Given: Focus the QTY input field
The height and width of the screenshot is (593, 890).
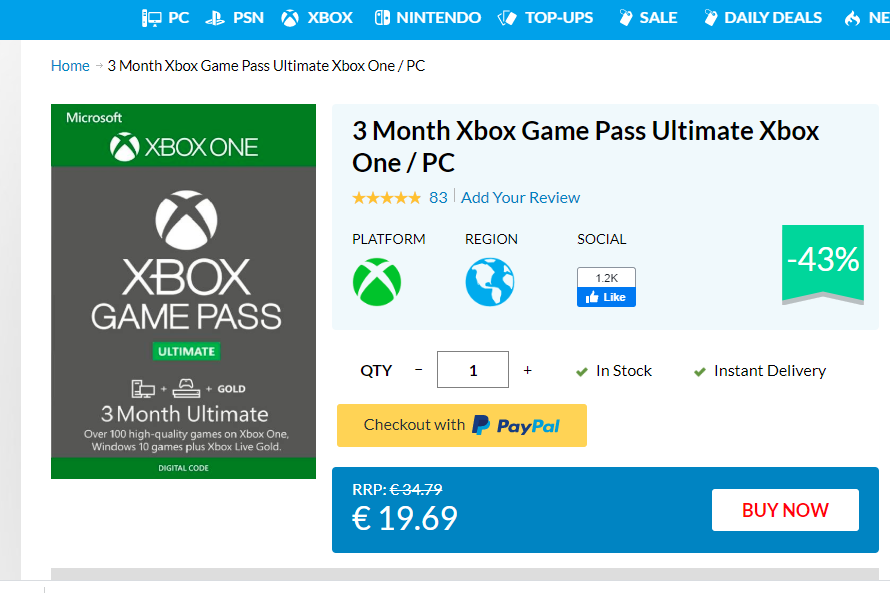Looking at the screenshot, I should [x=473, y=369].
